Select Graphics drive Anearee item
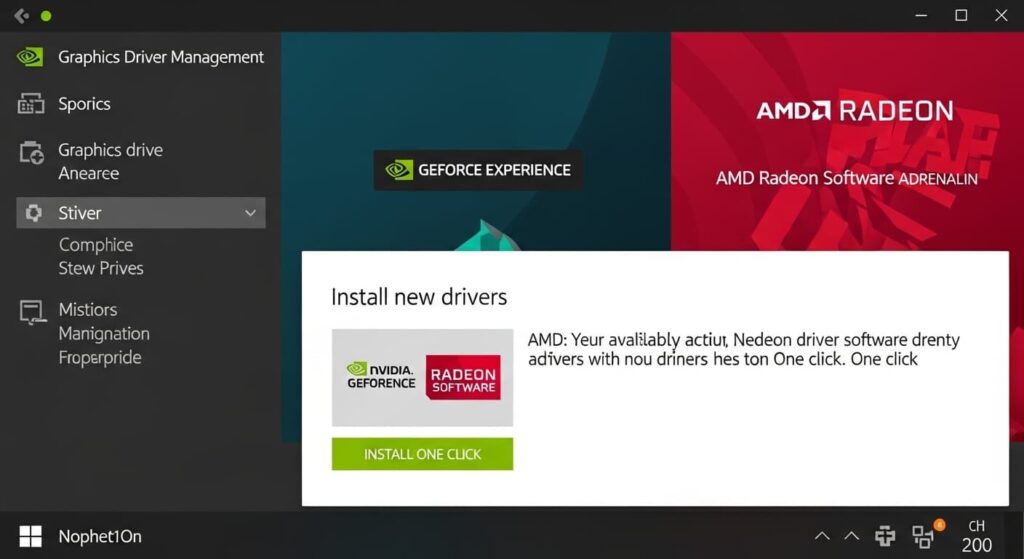 110,161
